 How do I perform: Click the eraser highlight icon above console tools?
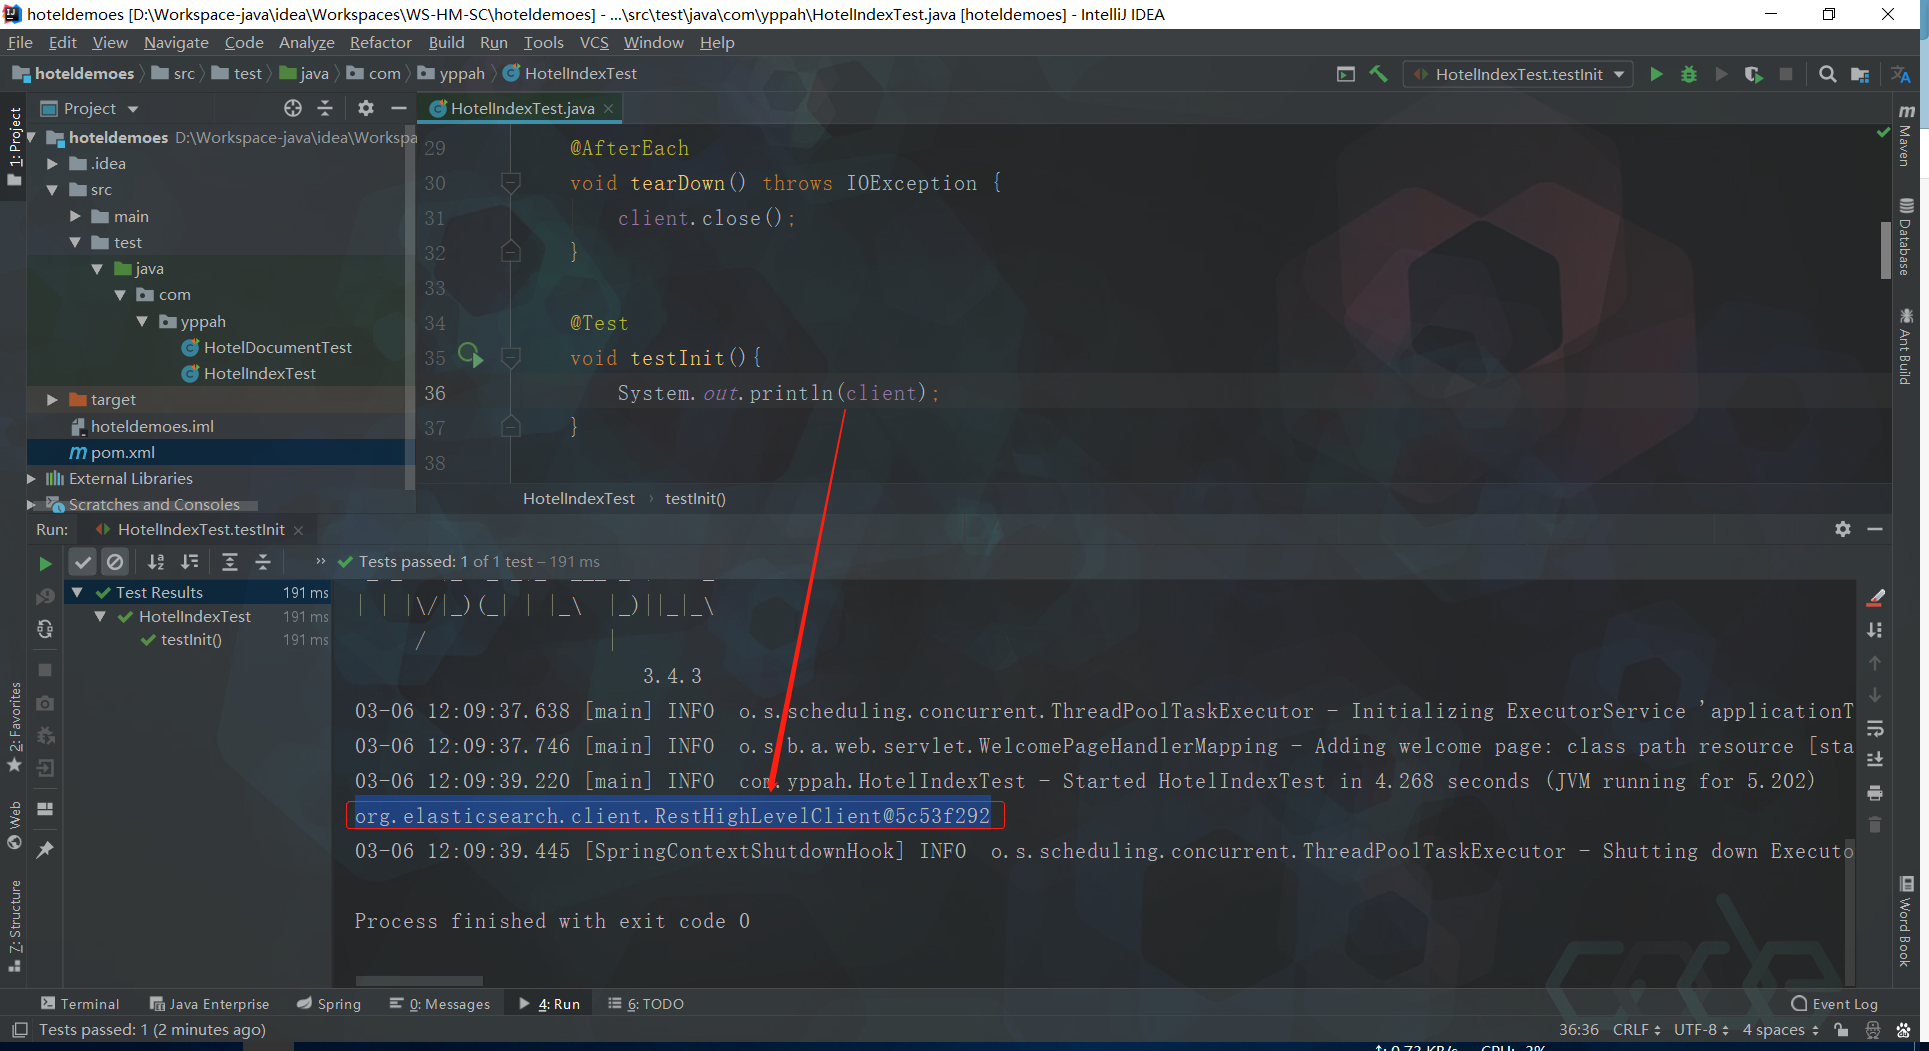[x=1876, y=598]
